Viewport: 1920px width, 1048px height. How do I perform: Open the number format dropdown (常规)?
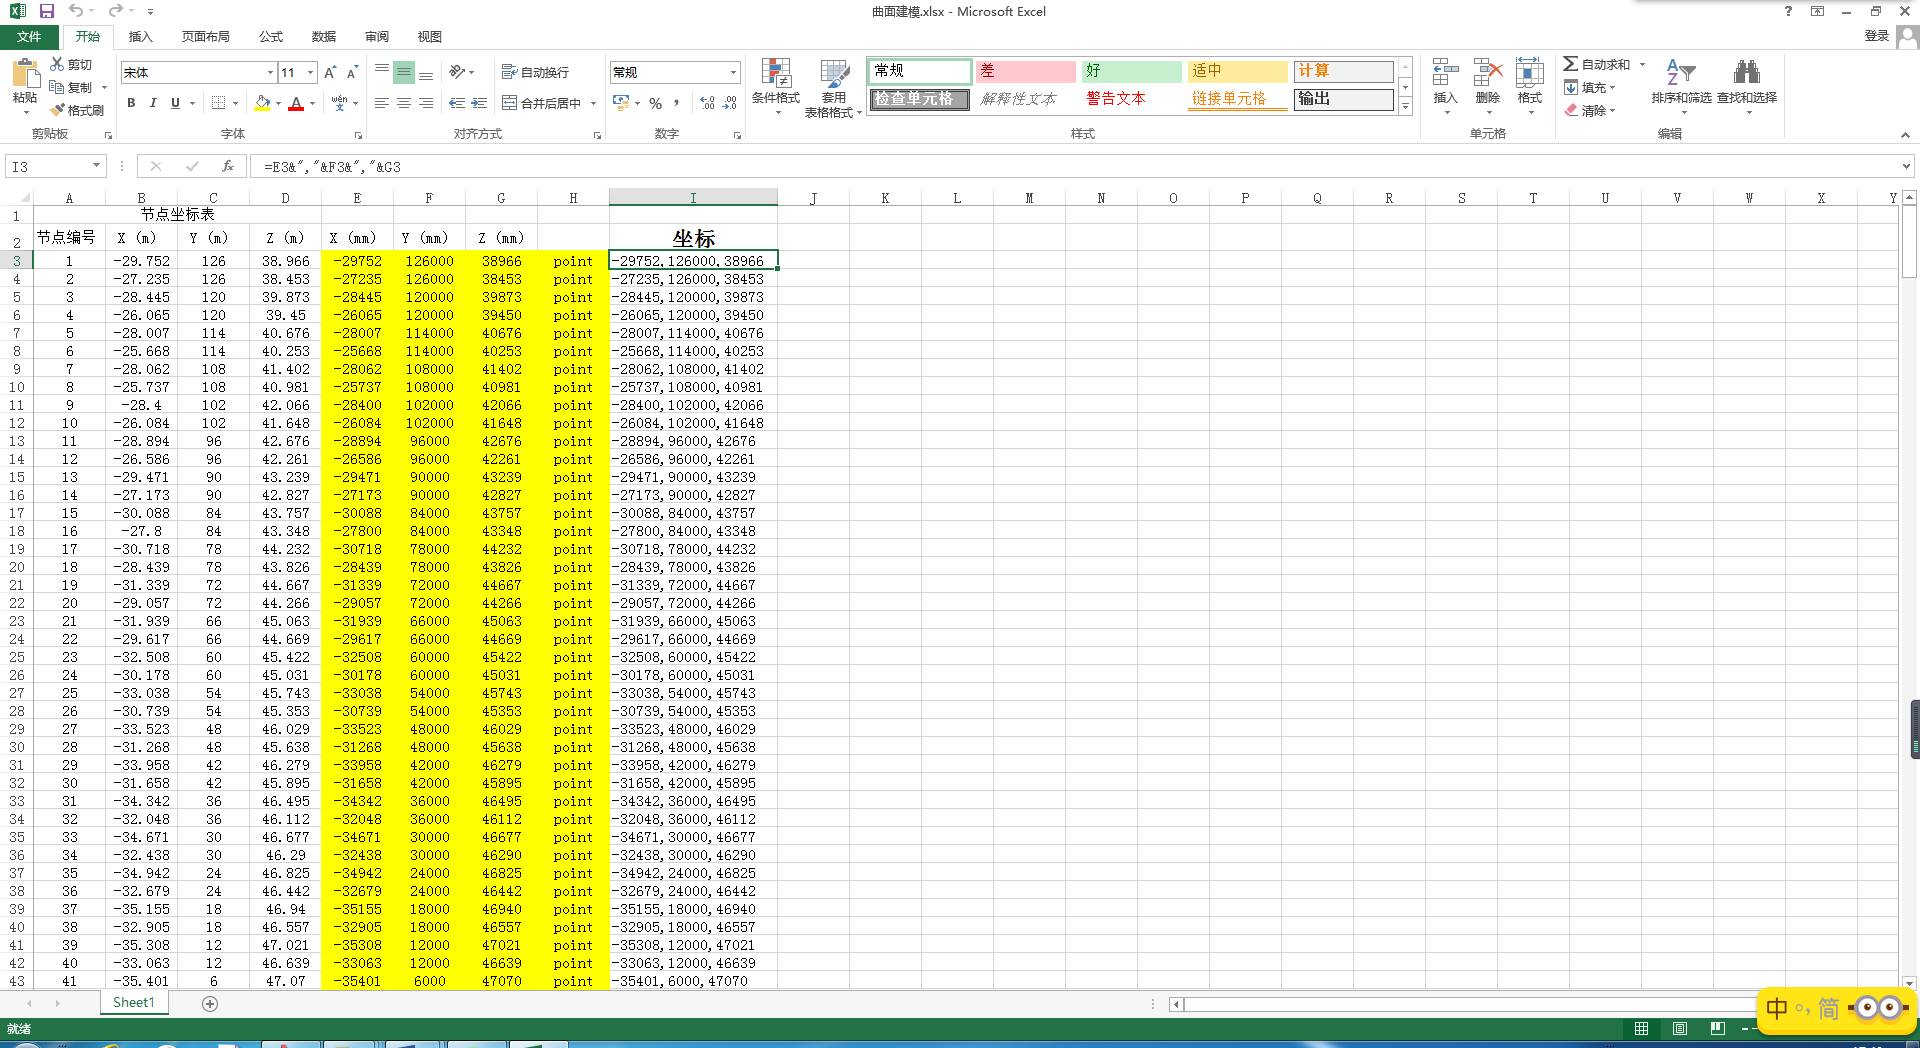click(733, 72)
